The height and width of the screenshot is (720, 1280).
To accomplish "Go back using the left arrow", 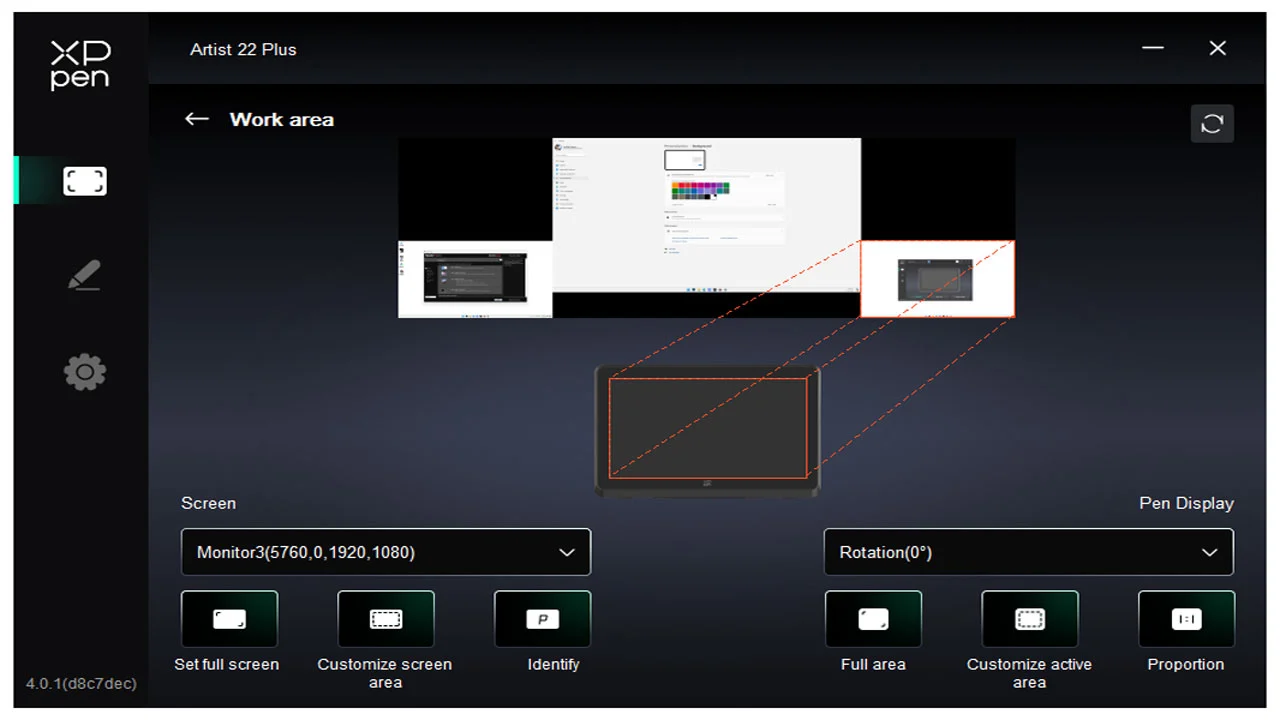I will pos(196,119).
